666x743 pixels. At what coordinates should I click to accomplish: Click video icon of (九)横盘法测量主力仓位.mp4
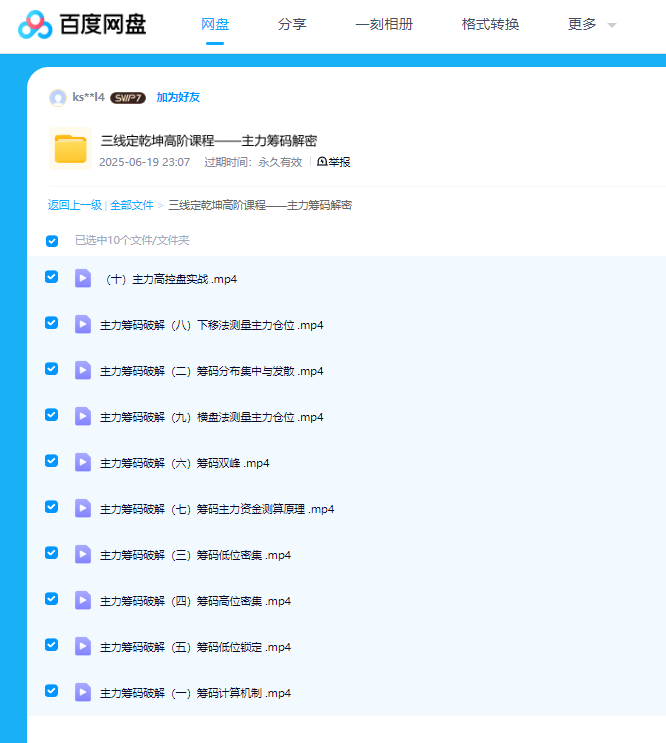pyautogui.click(x=83, y=416)
